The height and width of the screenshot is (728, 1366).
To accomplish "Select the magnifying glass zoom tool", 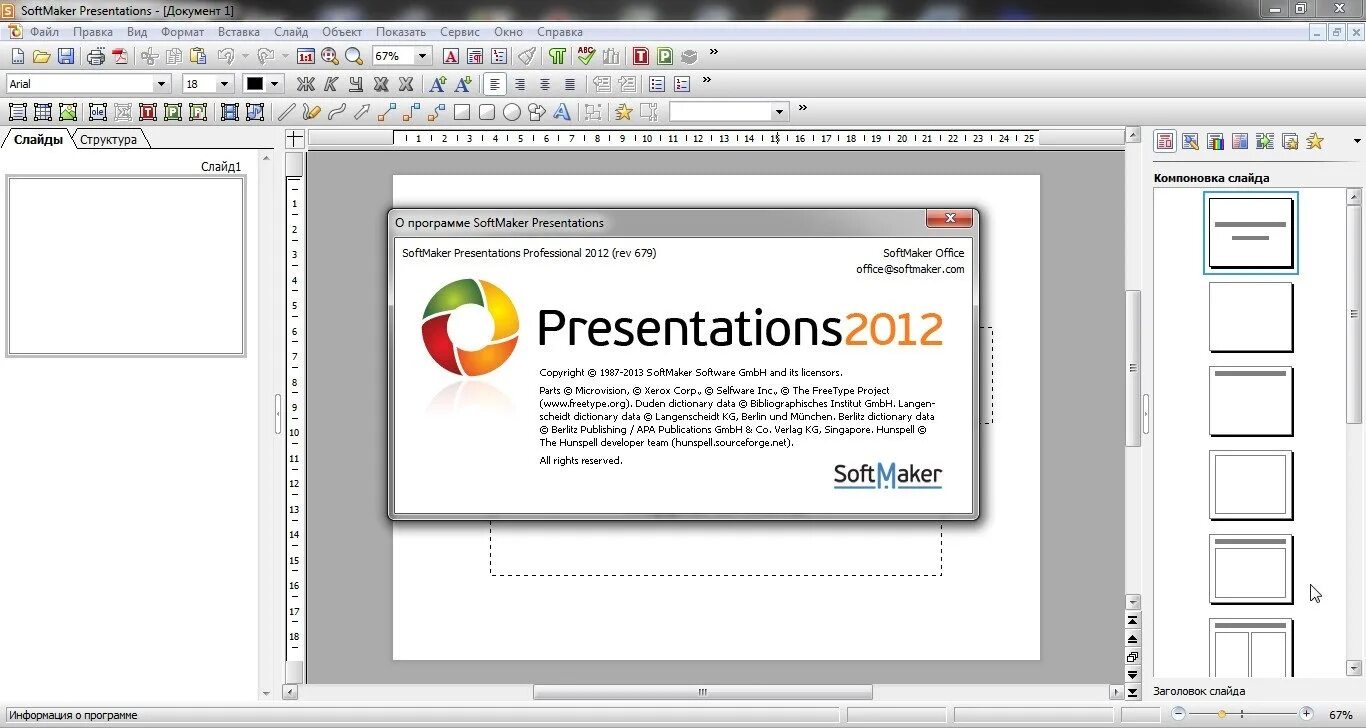I will click(x=354, y=56).
